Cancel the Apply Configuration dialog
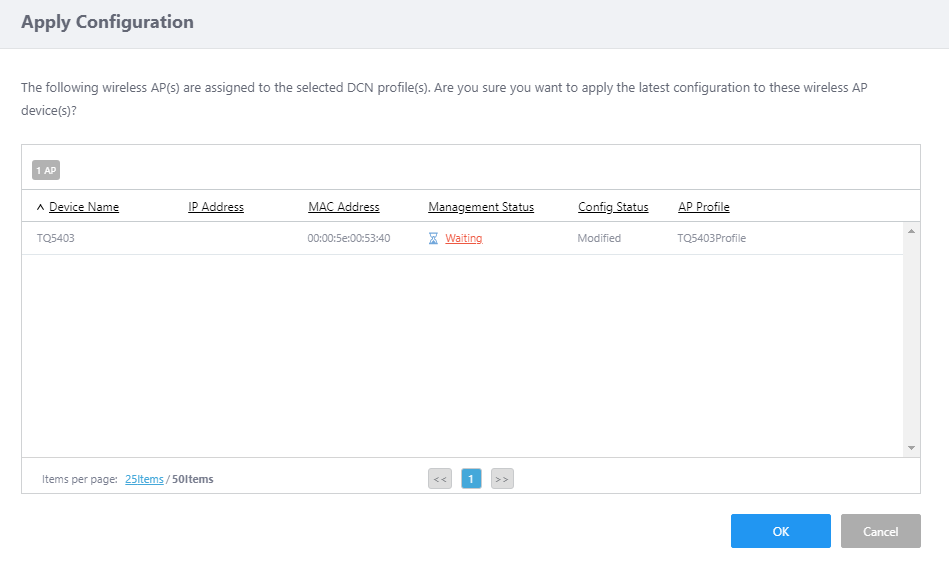 tap(880, 531)
